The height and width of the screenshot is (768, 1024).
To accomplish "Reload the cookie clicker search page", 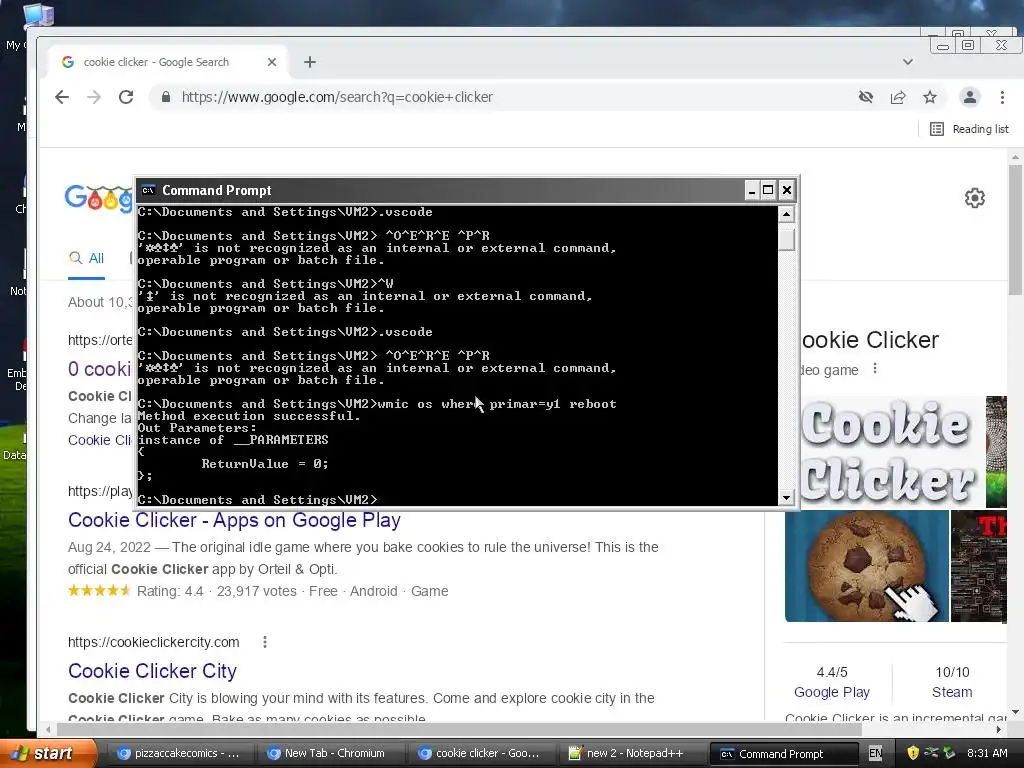I will [x=126, y=97].
